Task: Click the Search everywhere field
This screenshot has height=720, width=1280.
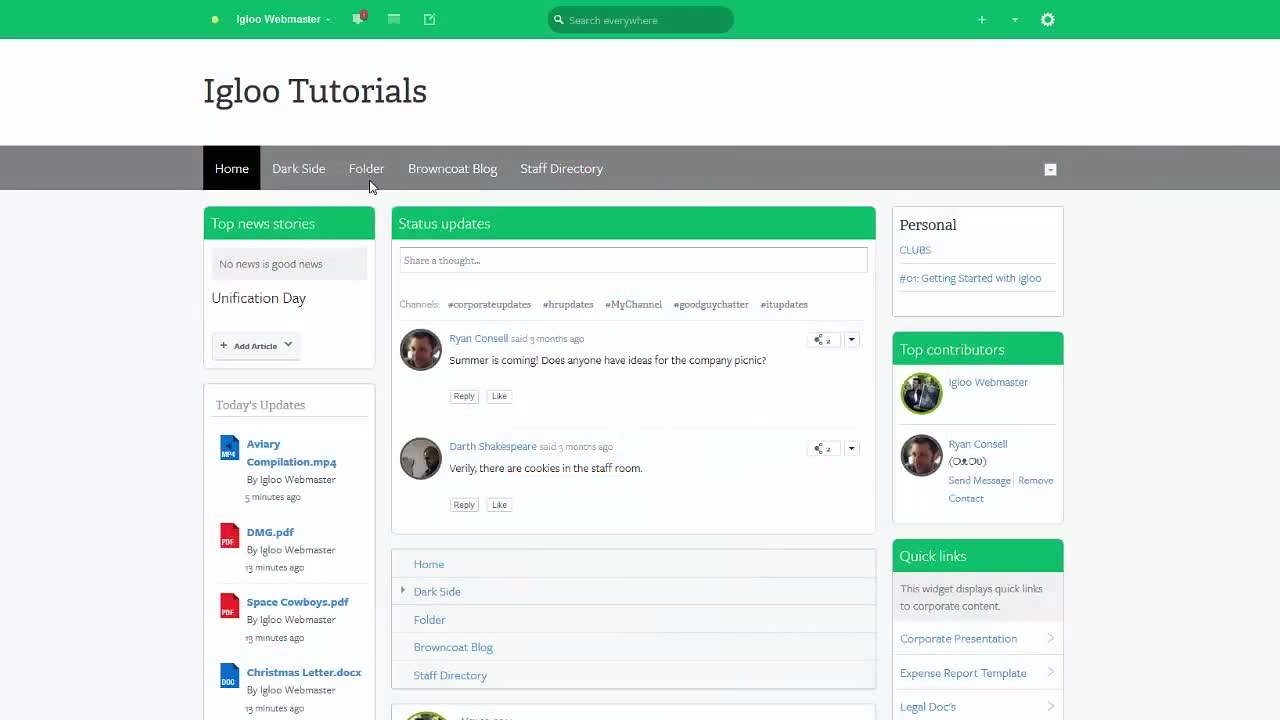Action: coord(641,20)
